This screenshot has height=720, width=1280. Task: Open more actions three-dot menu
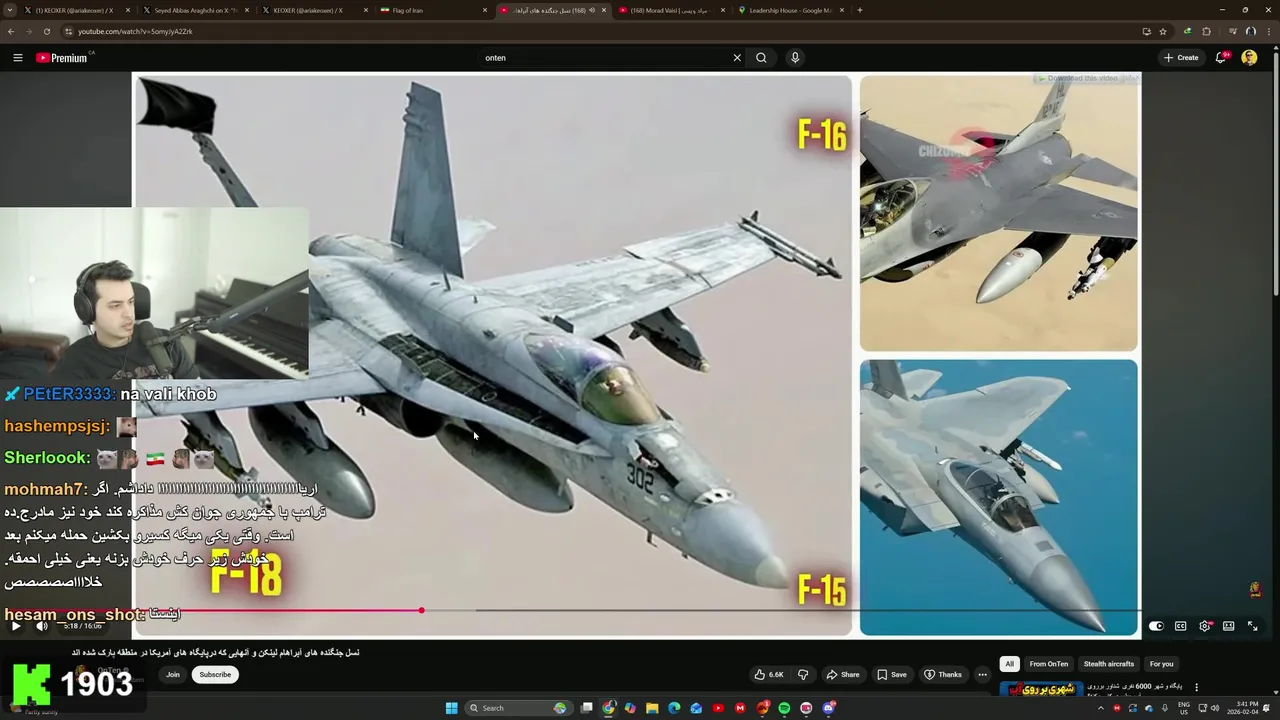(x=982, y=675)
